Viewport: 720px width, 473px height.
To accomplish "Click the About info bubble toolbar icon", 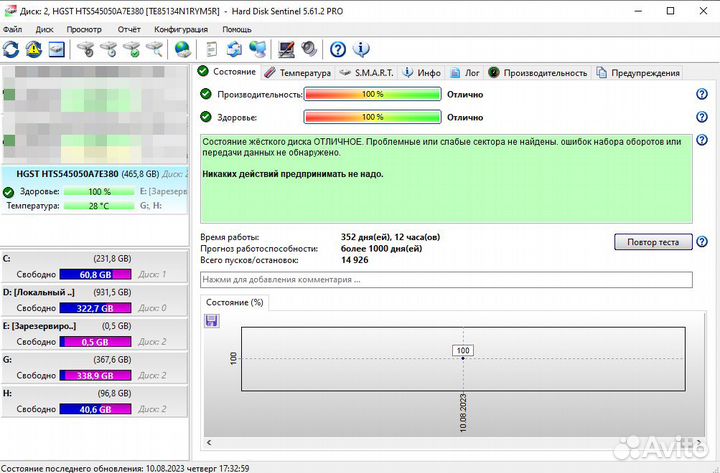I will tap(361, 49).
